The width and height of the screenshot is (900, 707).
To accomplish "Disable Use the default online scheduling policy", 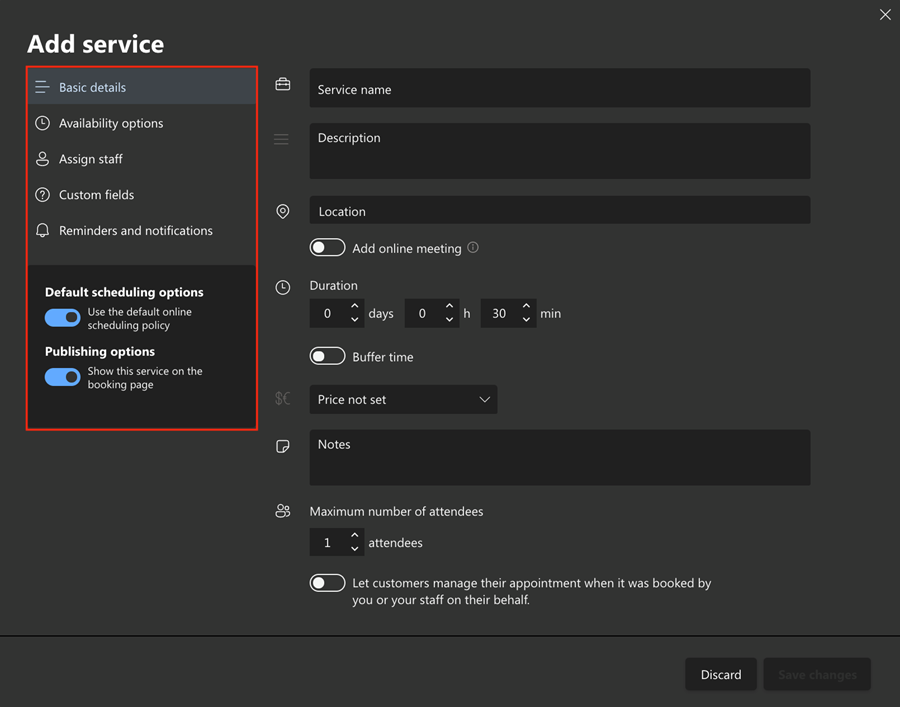I will tap(63, 317).
